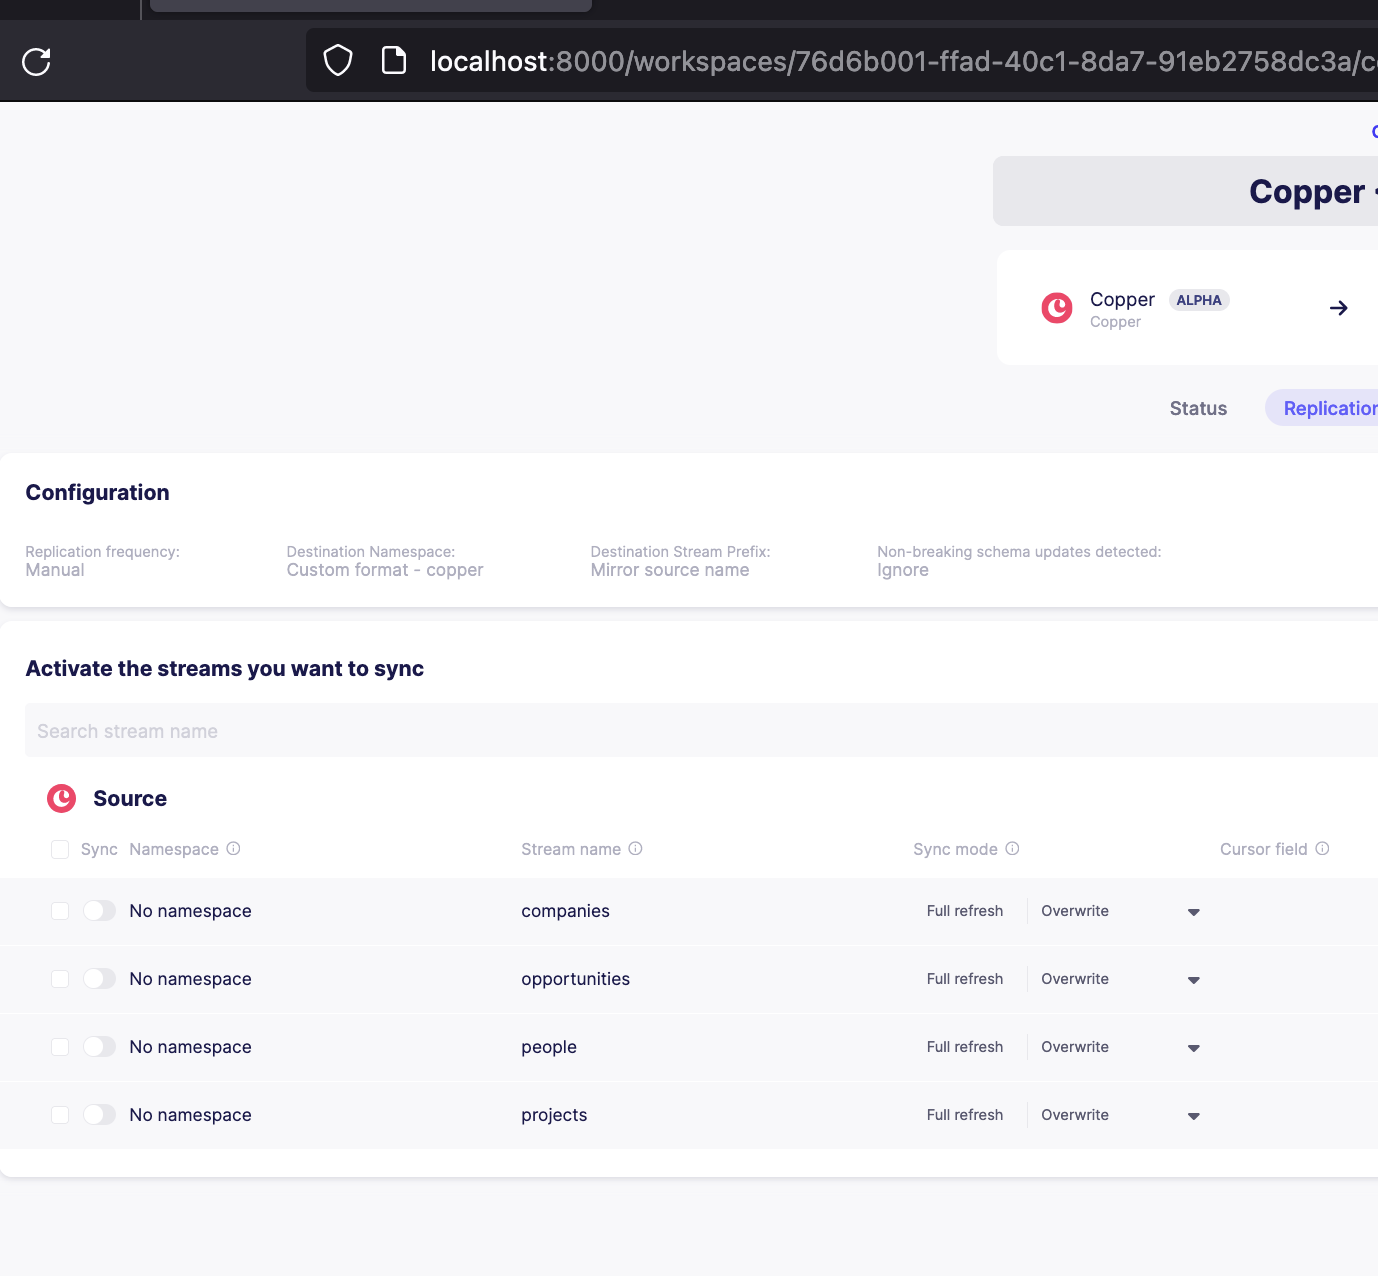Show Cursor field info icon
The height and width of the screenshot is (1276, 1378).
(x=1322, y=849)
